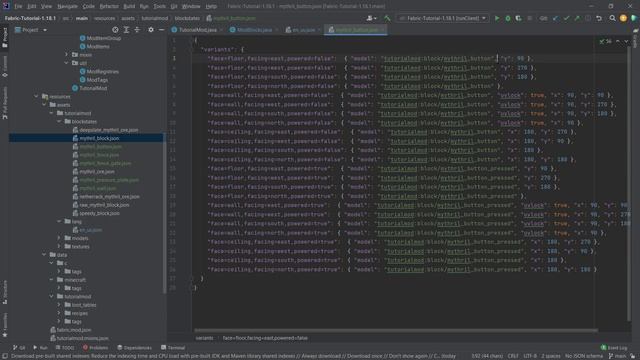Expand the mixin package folder
This screenshot has width=640, height=360.
tap(66, 55)
